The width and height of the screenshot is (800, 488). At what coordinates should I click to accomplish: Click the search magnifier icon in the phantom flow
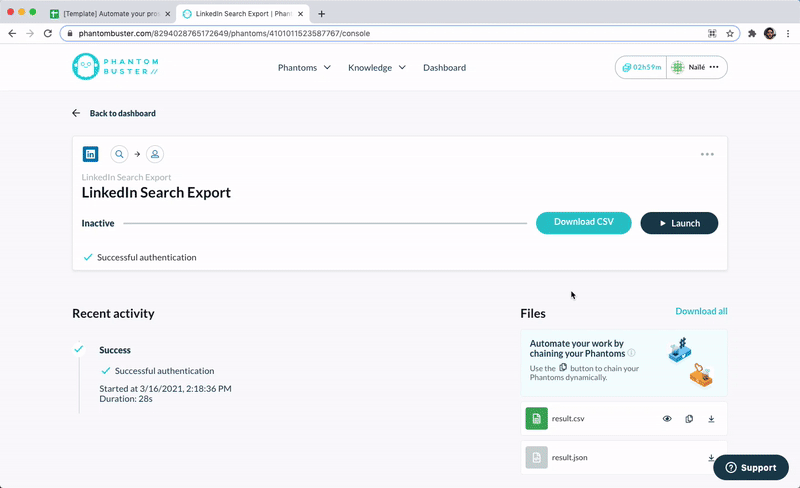(119, 154)
